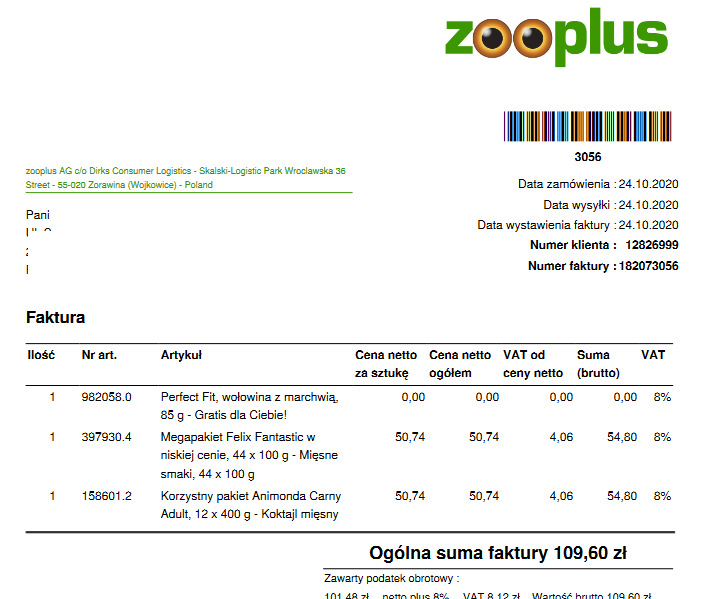Select 'Data zamówienia' date 24.10.2020

coord(648,184)
